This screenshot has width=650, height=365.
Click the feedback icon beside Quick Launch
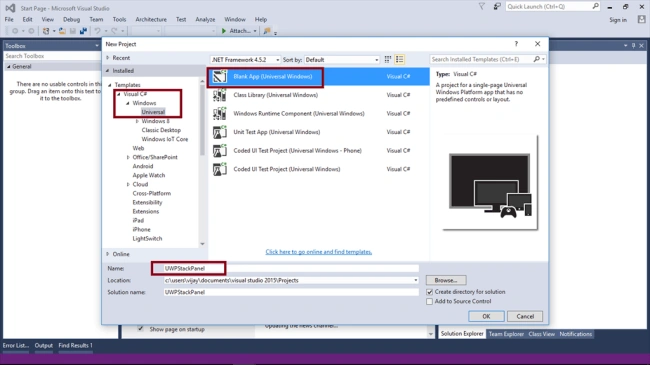(x=497, y=6)
